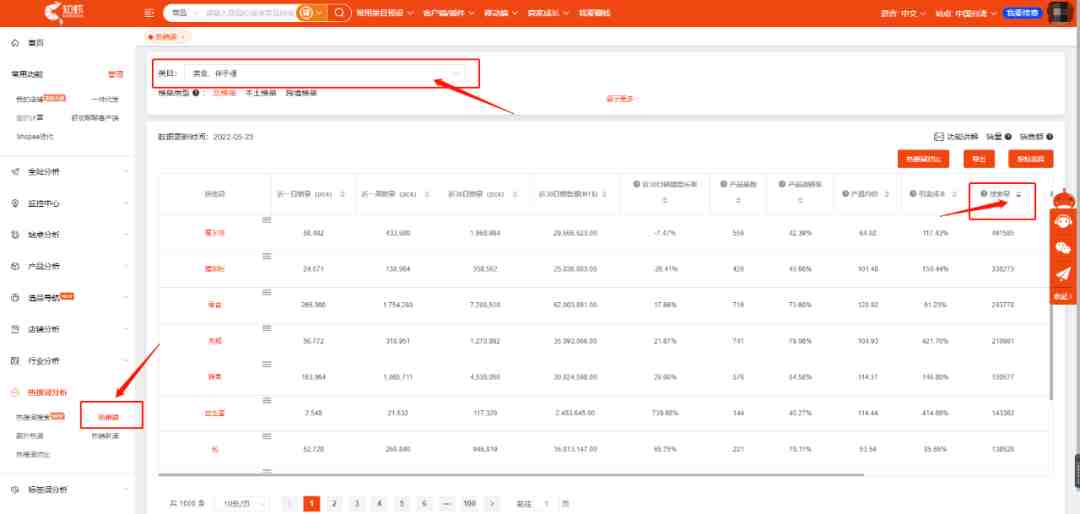Go to page 2 in pagination
Screen dimensions: 1080x514
pyautogui.click(x=334, y=504)
